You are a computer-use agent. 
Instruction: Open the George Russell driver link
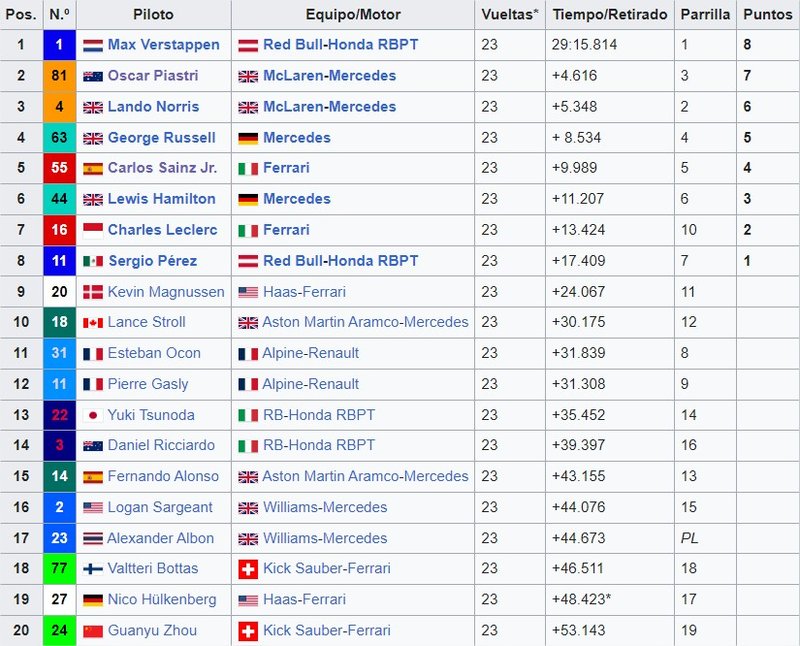coord(161,137)
